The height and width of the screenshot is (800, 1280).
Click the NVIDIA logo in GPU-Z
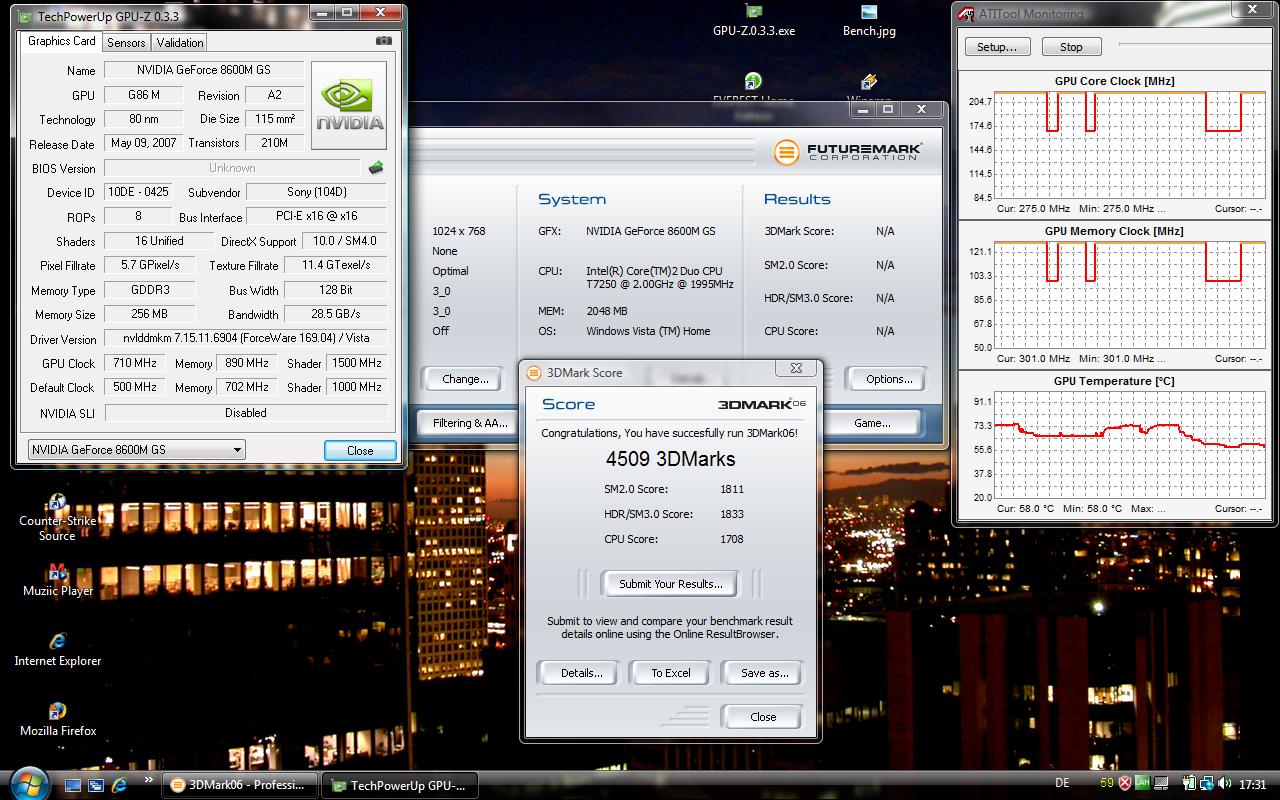click(x=349, y=106)
